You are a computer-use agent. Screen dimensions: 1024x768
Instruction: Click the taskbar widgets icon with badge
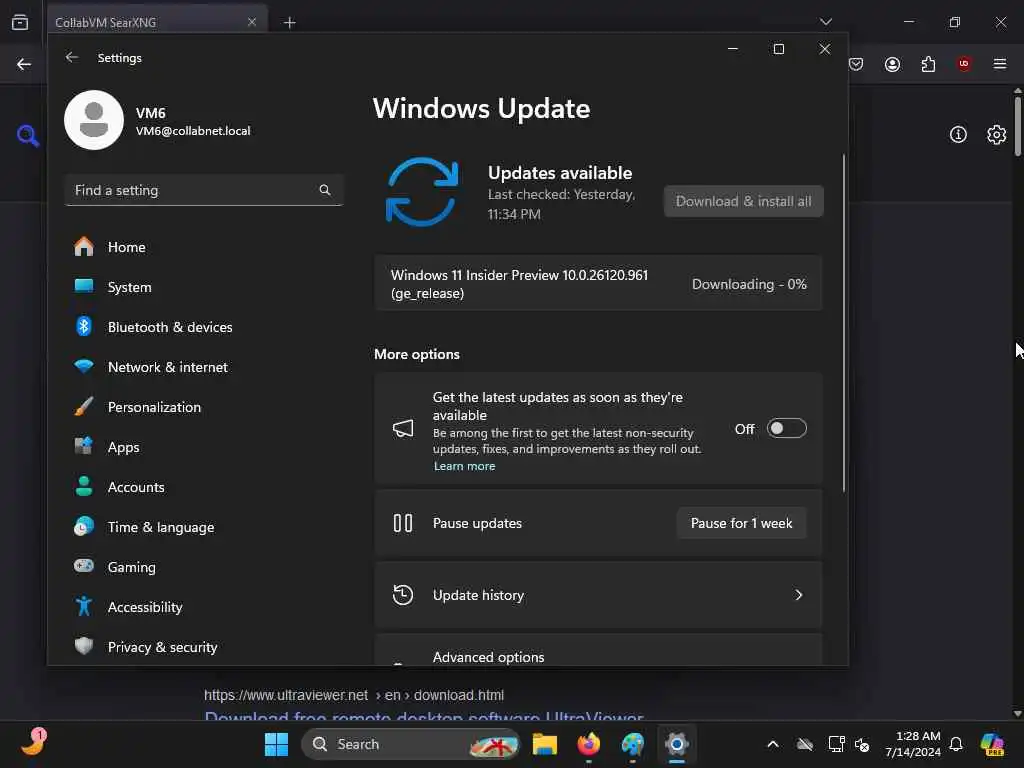coord(33,743)
